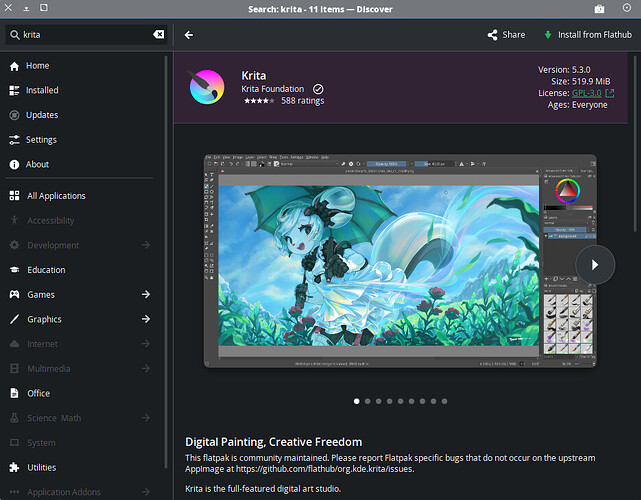Click the Version: 5.3.0 text
The width and height of the screenshot is (641, 500).
[564, 70]
